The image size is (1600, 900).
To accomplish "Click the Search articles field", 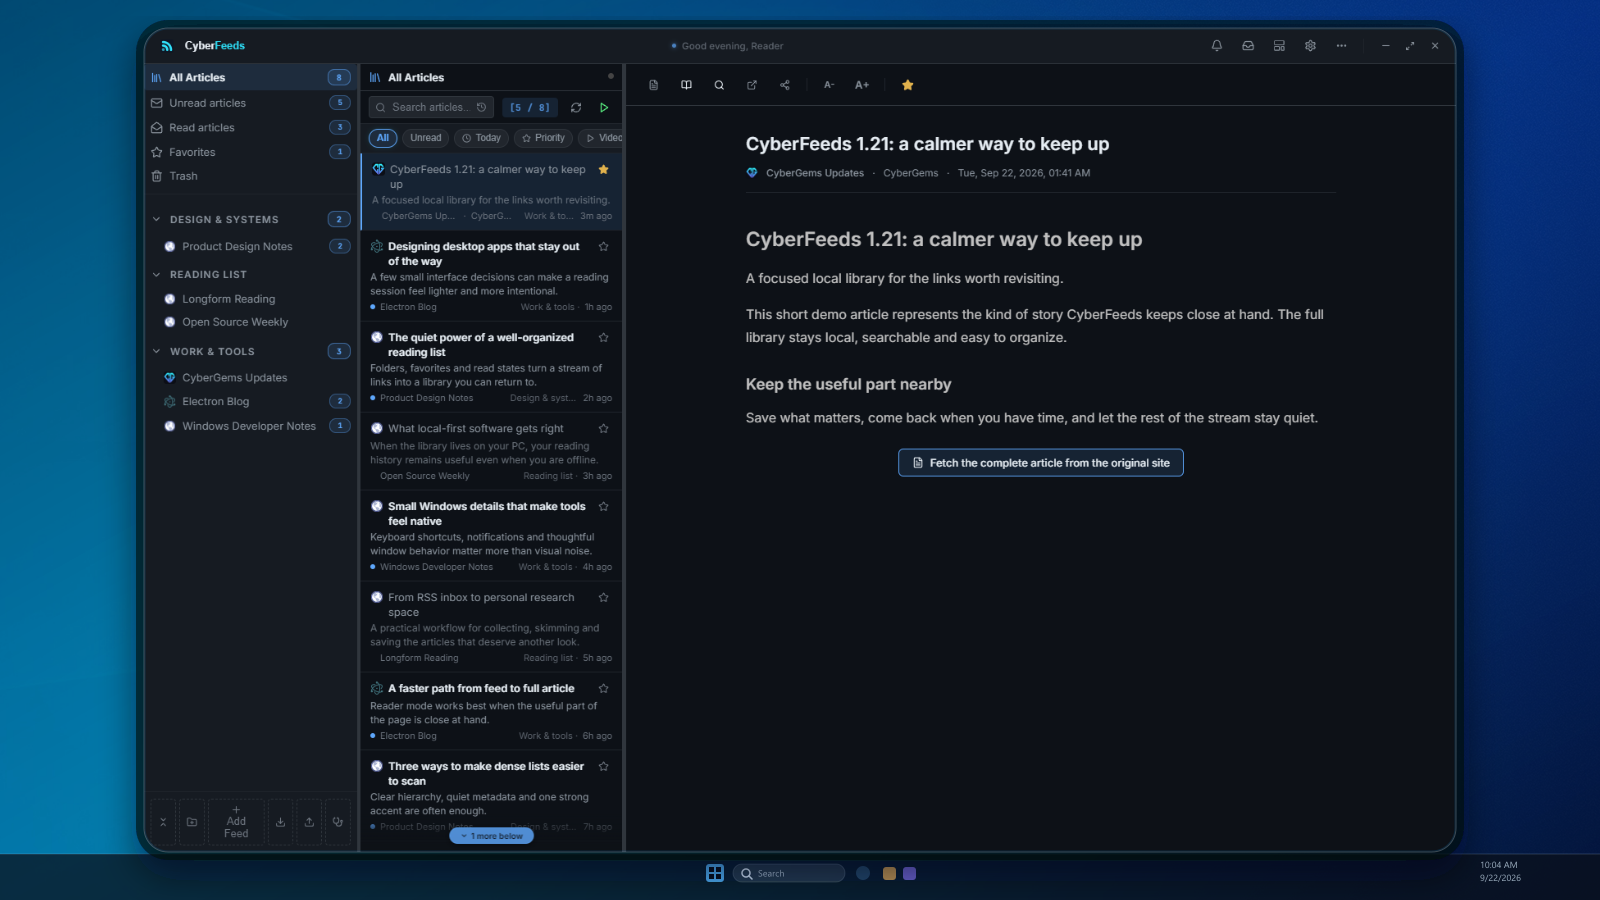I will click(x=430, y=107).
